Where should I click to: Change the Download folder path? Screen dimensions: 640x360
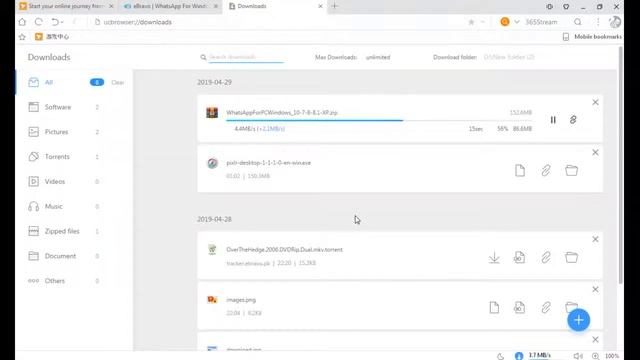point(509,58)
